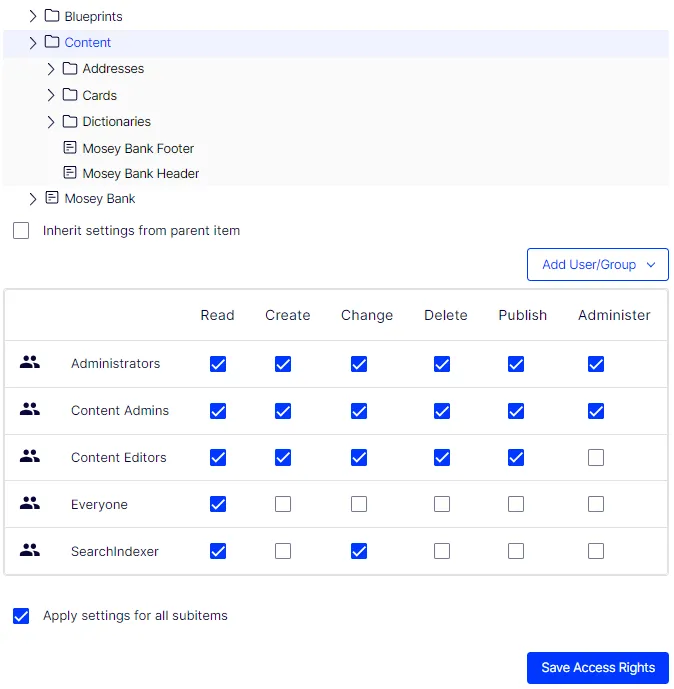The height and width of the screenshot is (689, 674).
Task: Click the SearchIndexer group name
Action: tap(115, 551)
